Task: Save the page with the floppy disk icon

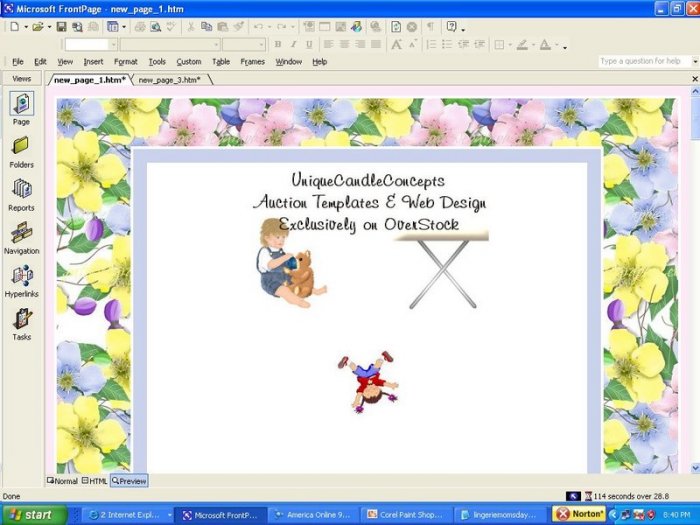Action: (x=61, y=27)
